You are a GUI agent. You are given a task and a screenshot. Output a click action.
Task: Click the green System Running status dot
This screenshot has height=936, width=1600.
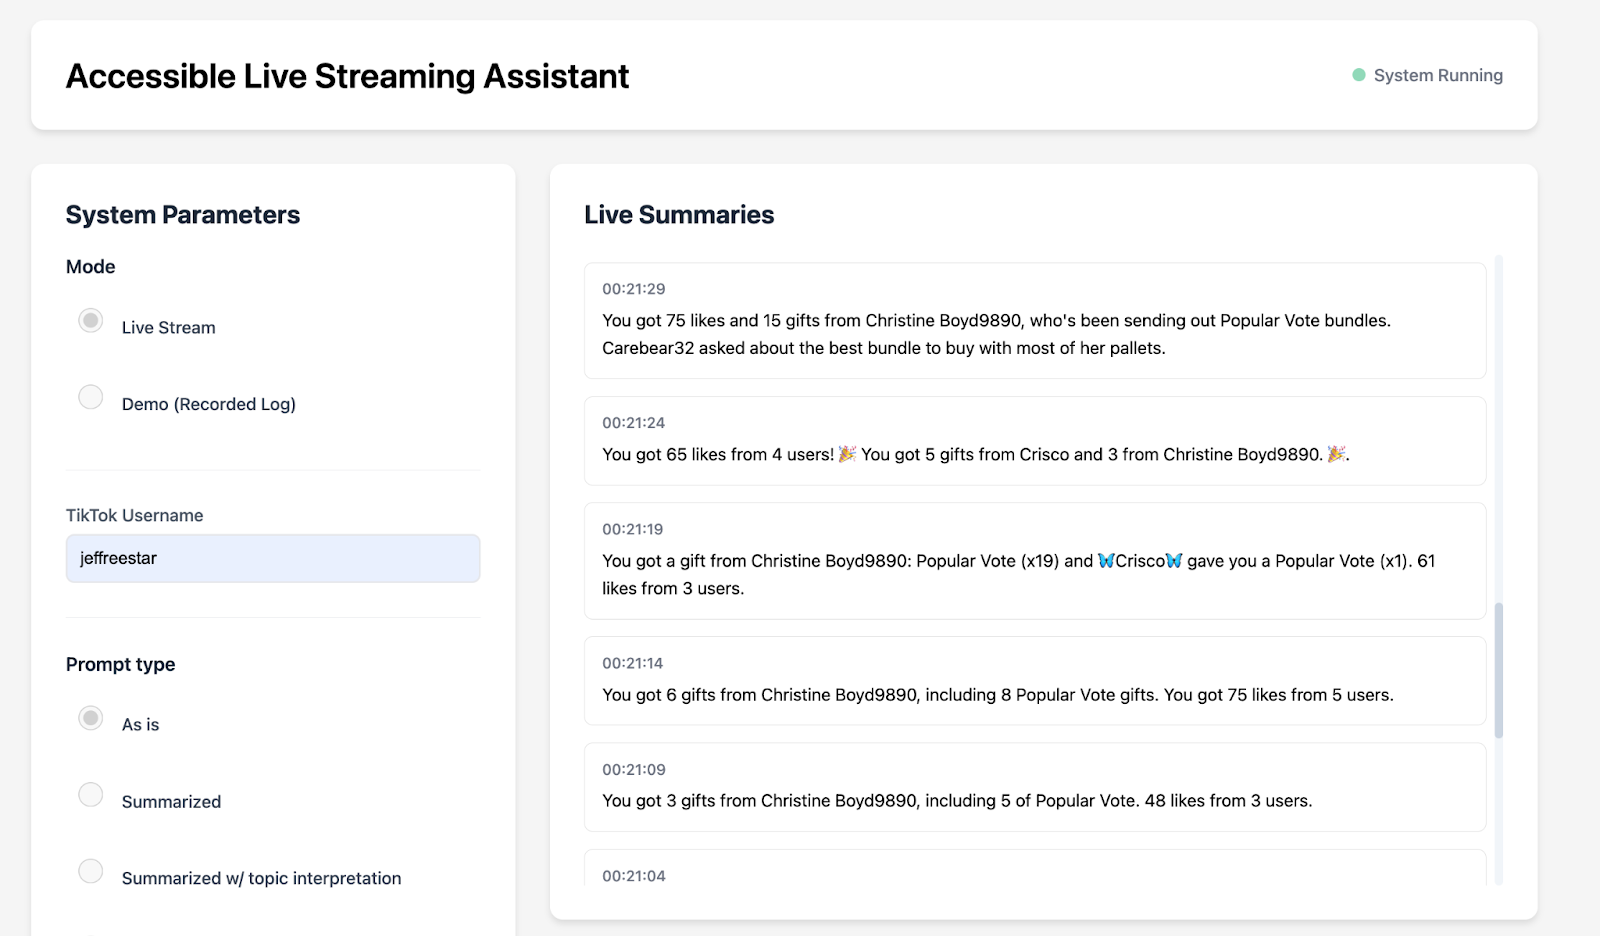1357,74
